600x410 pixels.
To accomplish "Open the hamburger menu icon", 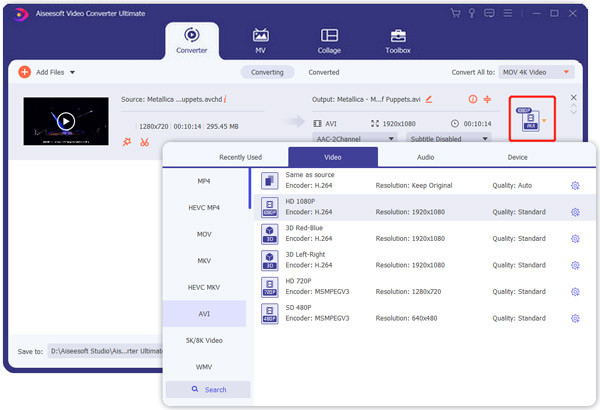I will pos(508,13).
